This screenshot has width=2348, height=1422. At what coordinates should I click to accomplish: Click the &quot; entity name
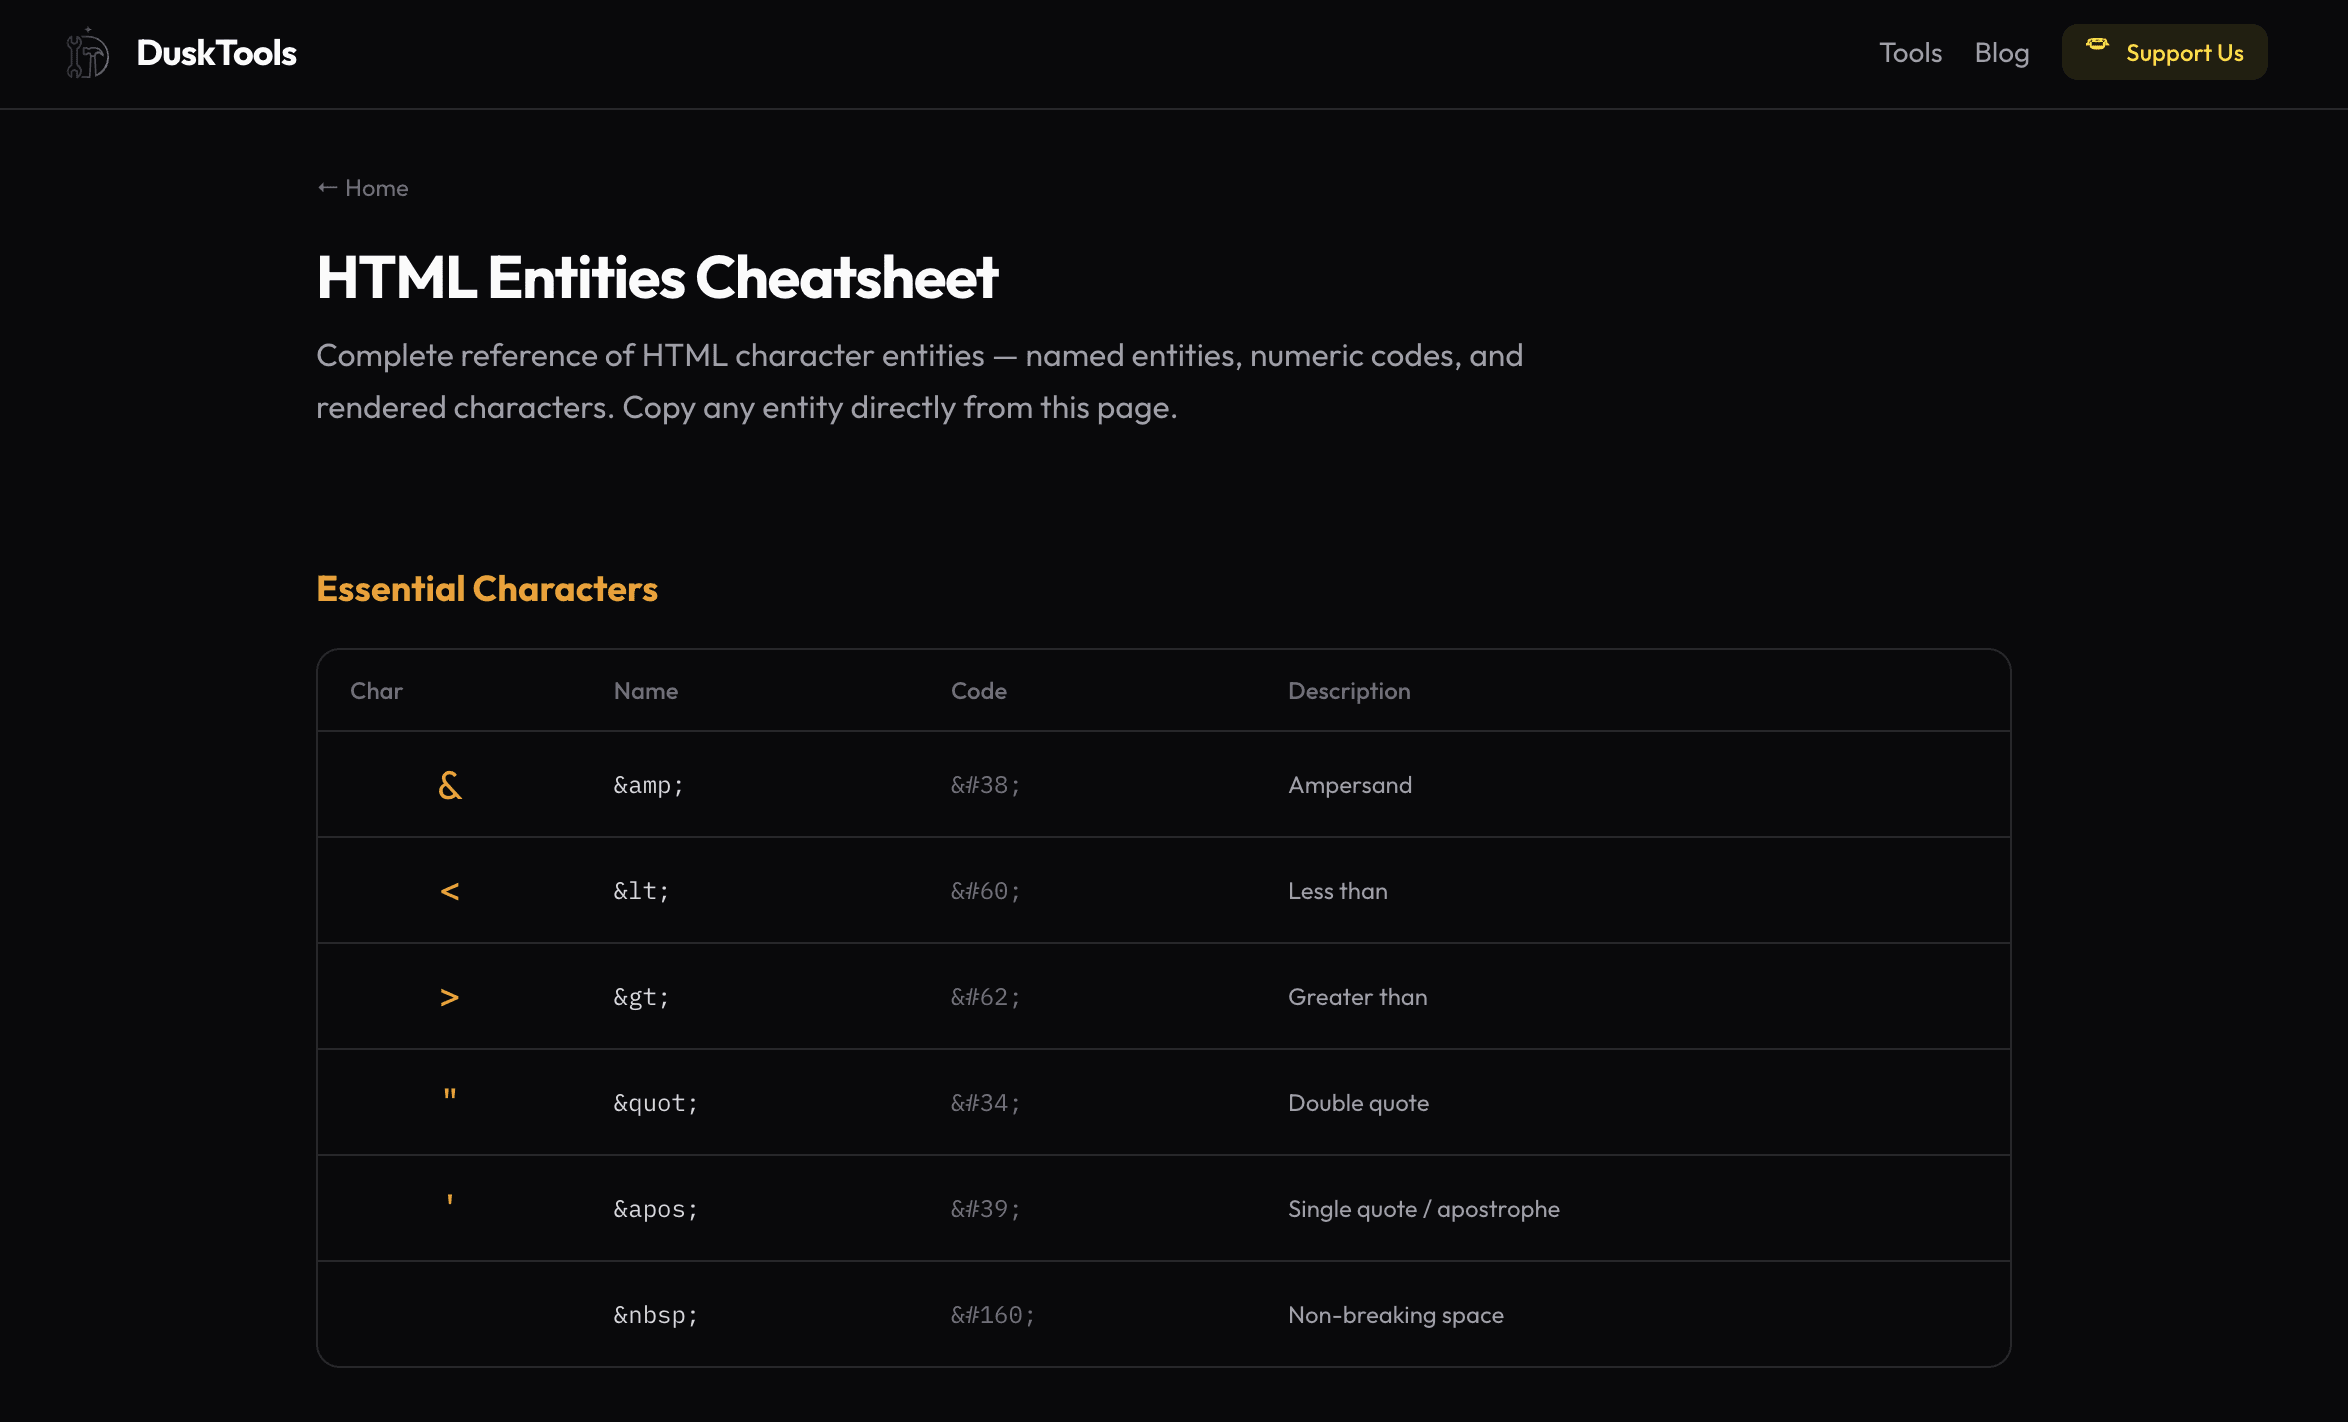655,1103
